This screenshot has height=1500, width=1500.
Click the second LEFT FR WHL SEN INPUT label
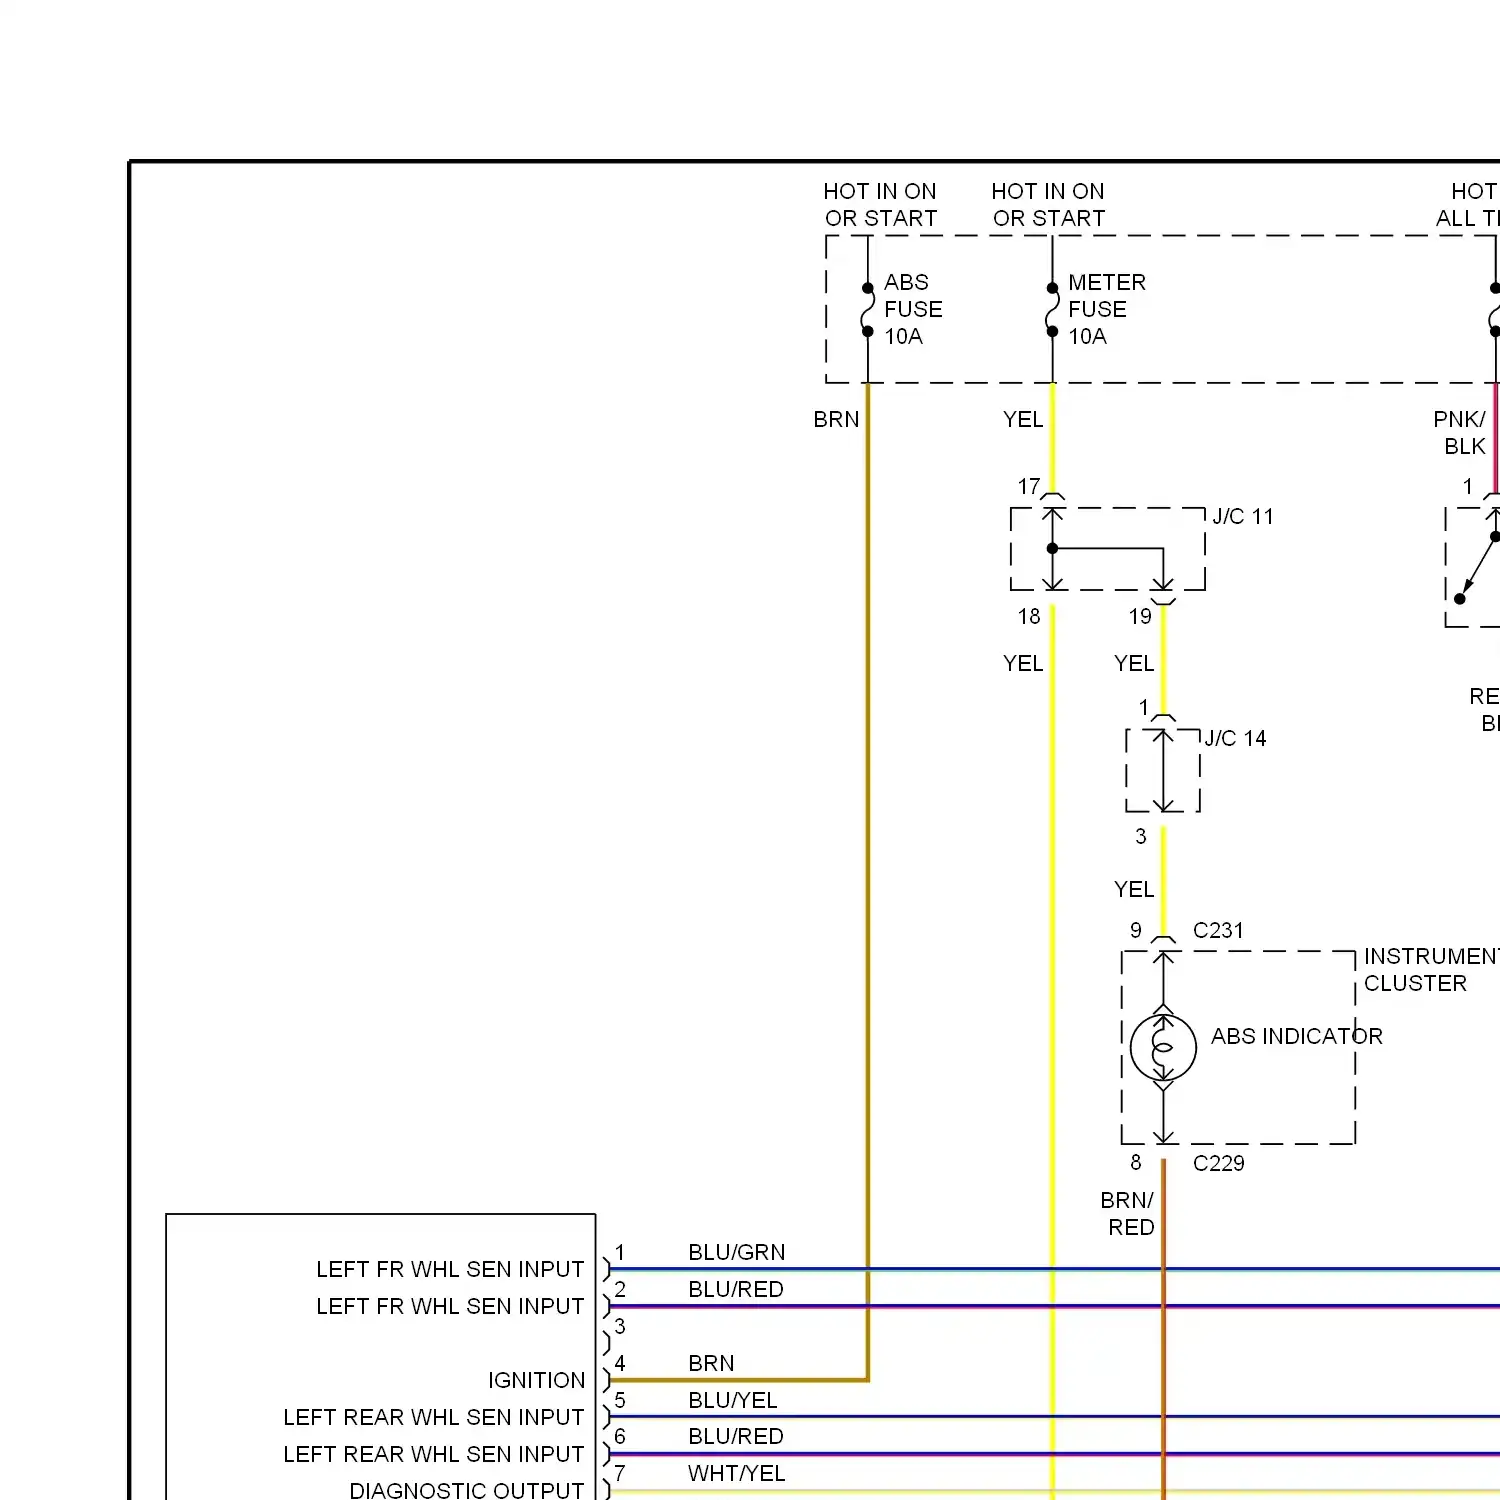tap(450, 1306)
